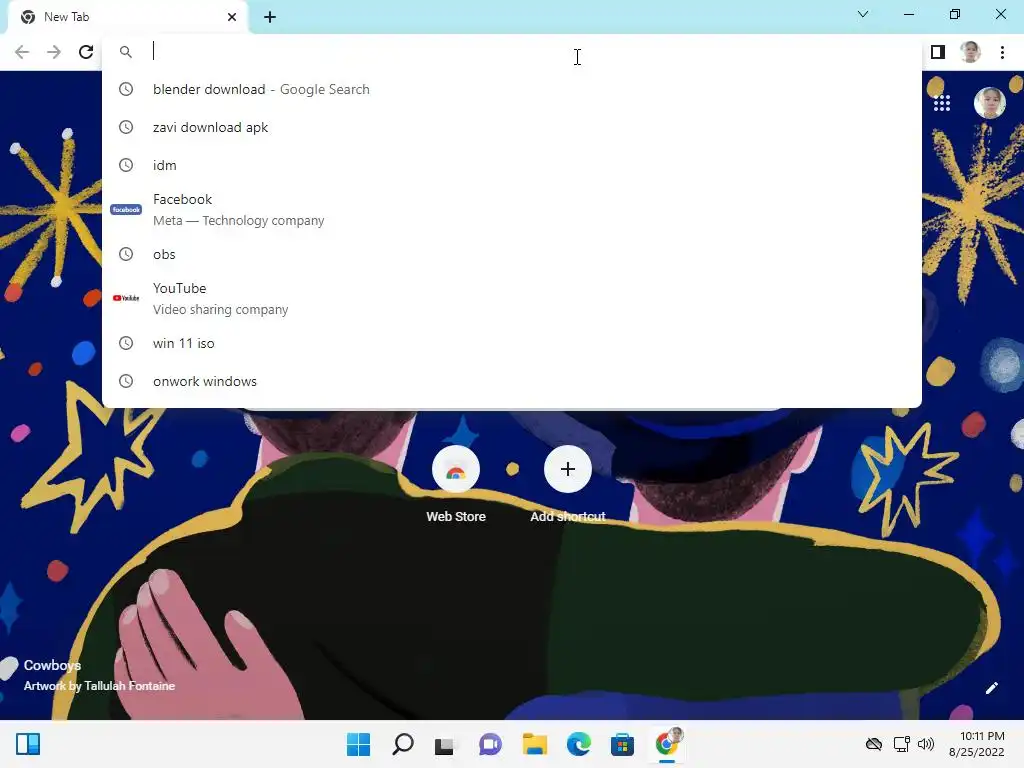The height and width of the screenshot is (768, 1024).
Task: Click the OneDrive cloud tray icon
Action: pyautogui.click(x=873, y=744)
